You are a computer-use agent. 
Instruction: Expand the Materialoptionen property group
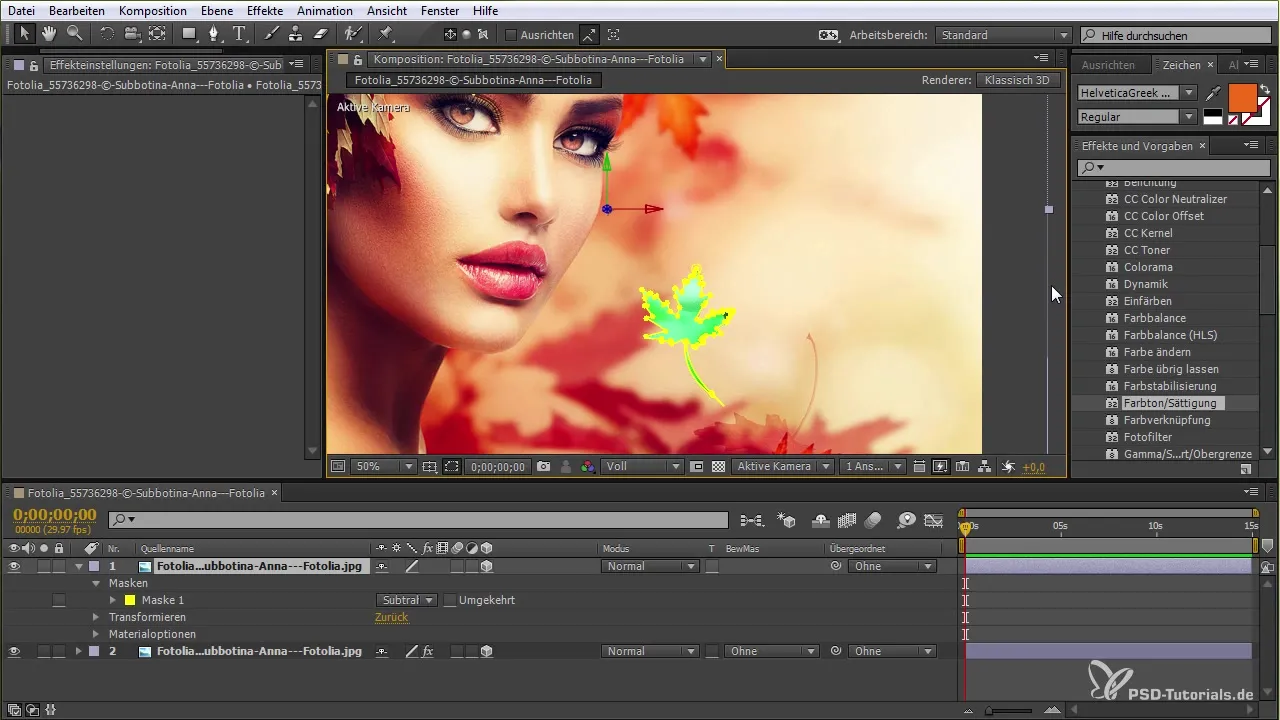(96, 634)
